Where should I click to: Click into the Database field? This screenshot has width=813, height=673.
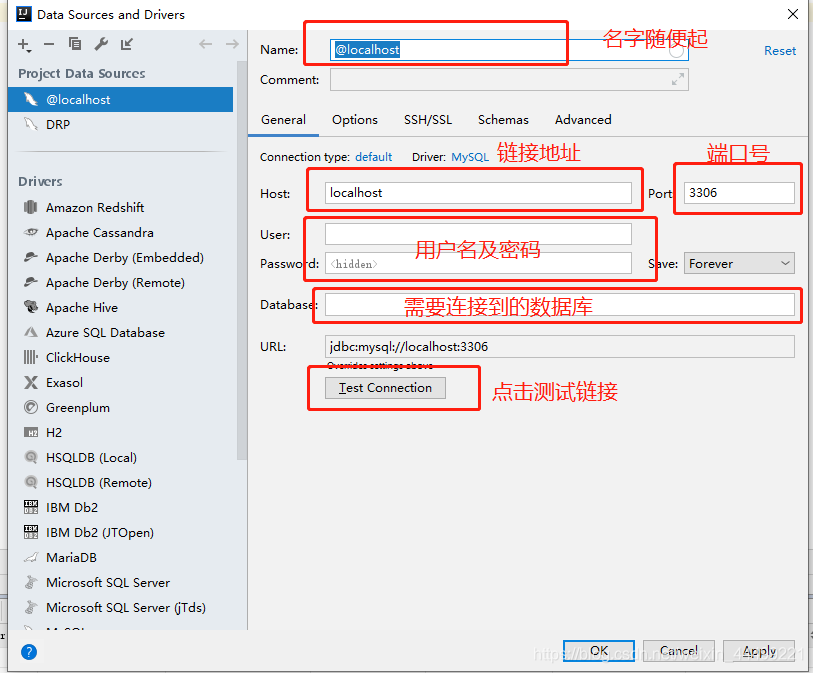tap(559, 305)
